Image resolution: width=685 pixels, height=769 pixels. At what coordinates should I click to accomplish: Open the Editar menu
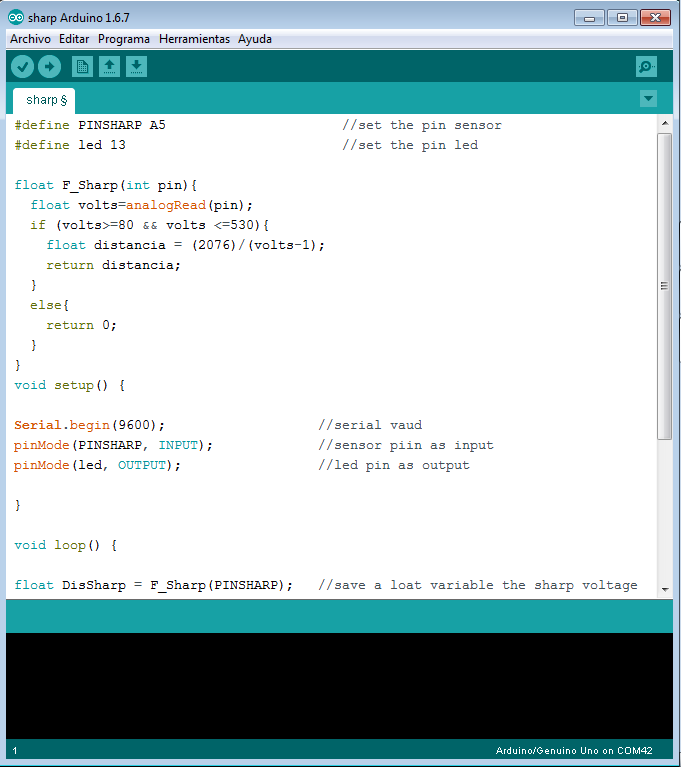pyautogui.click(x=74, y=39)
